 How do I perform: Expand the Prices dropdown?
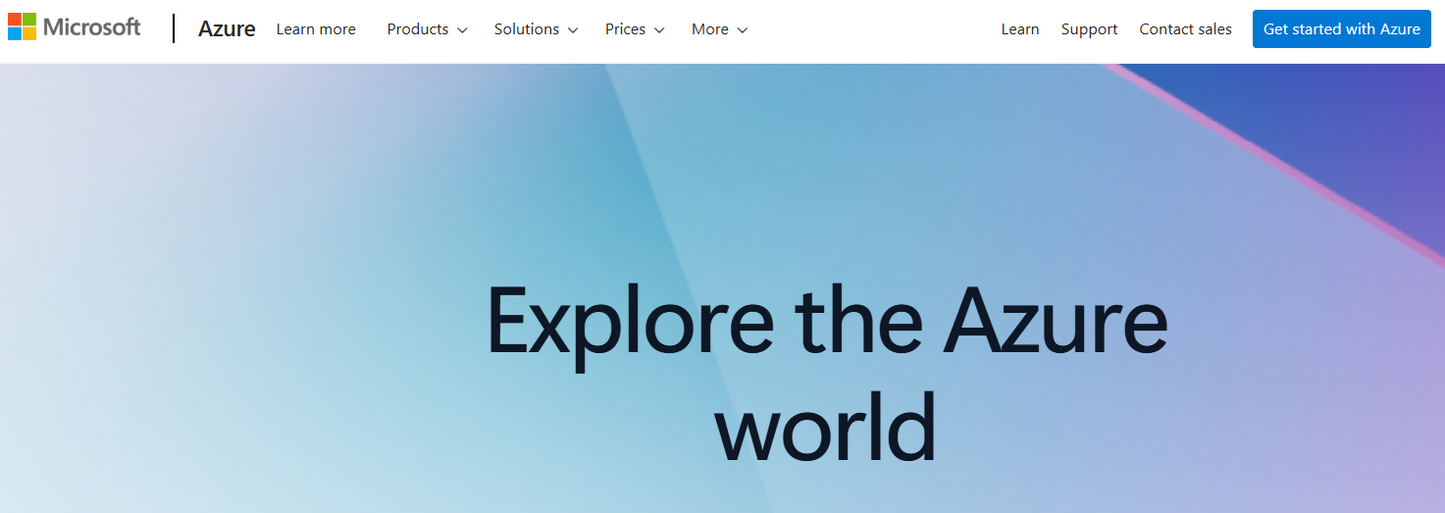625,29
